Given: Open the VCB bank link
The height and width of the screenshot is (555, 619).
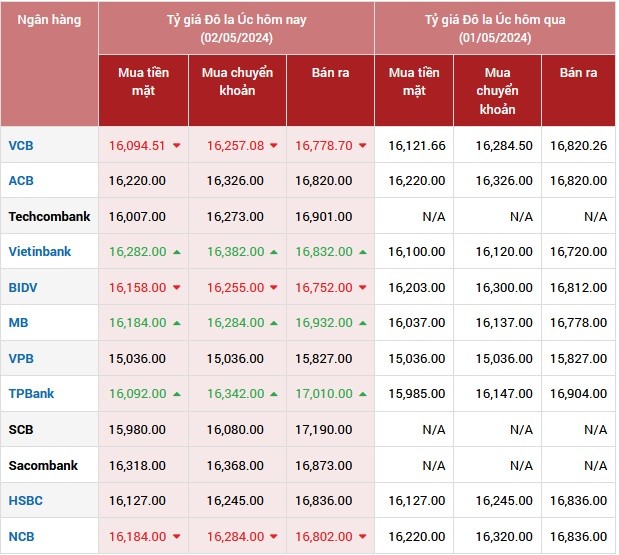Looking at the screenshot, I should 21,146.
